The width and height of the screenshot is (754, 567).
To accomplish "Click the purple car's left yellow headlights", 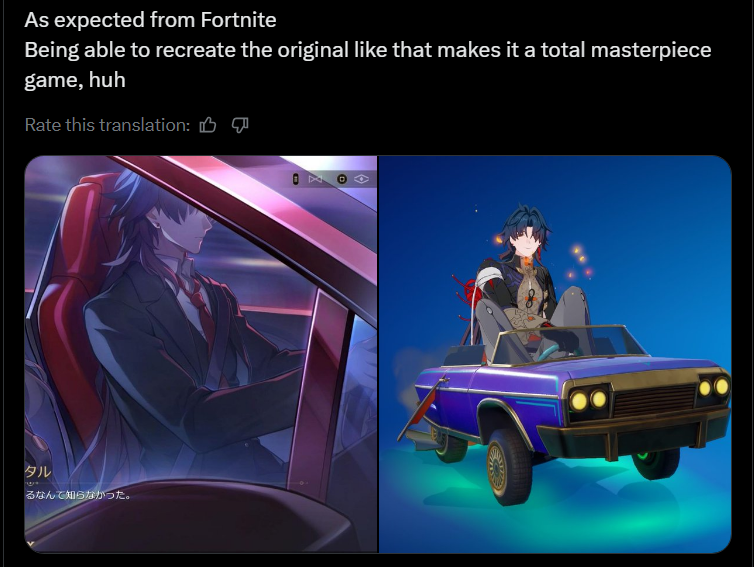I will (588, 400).
